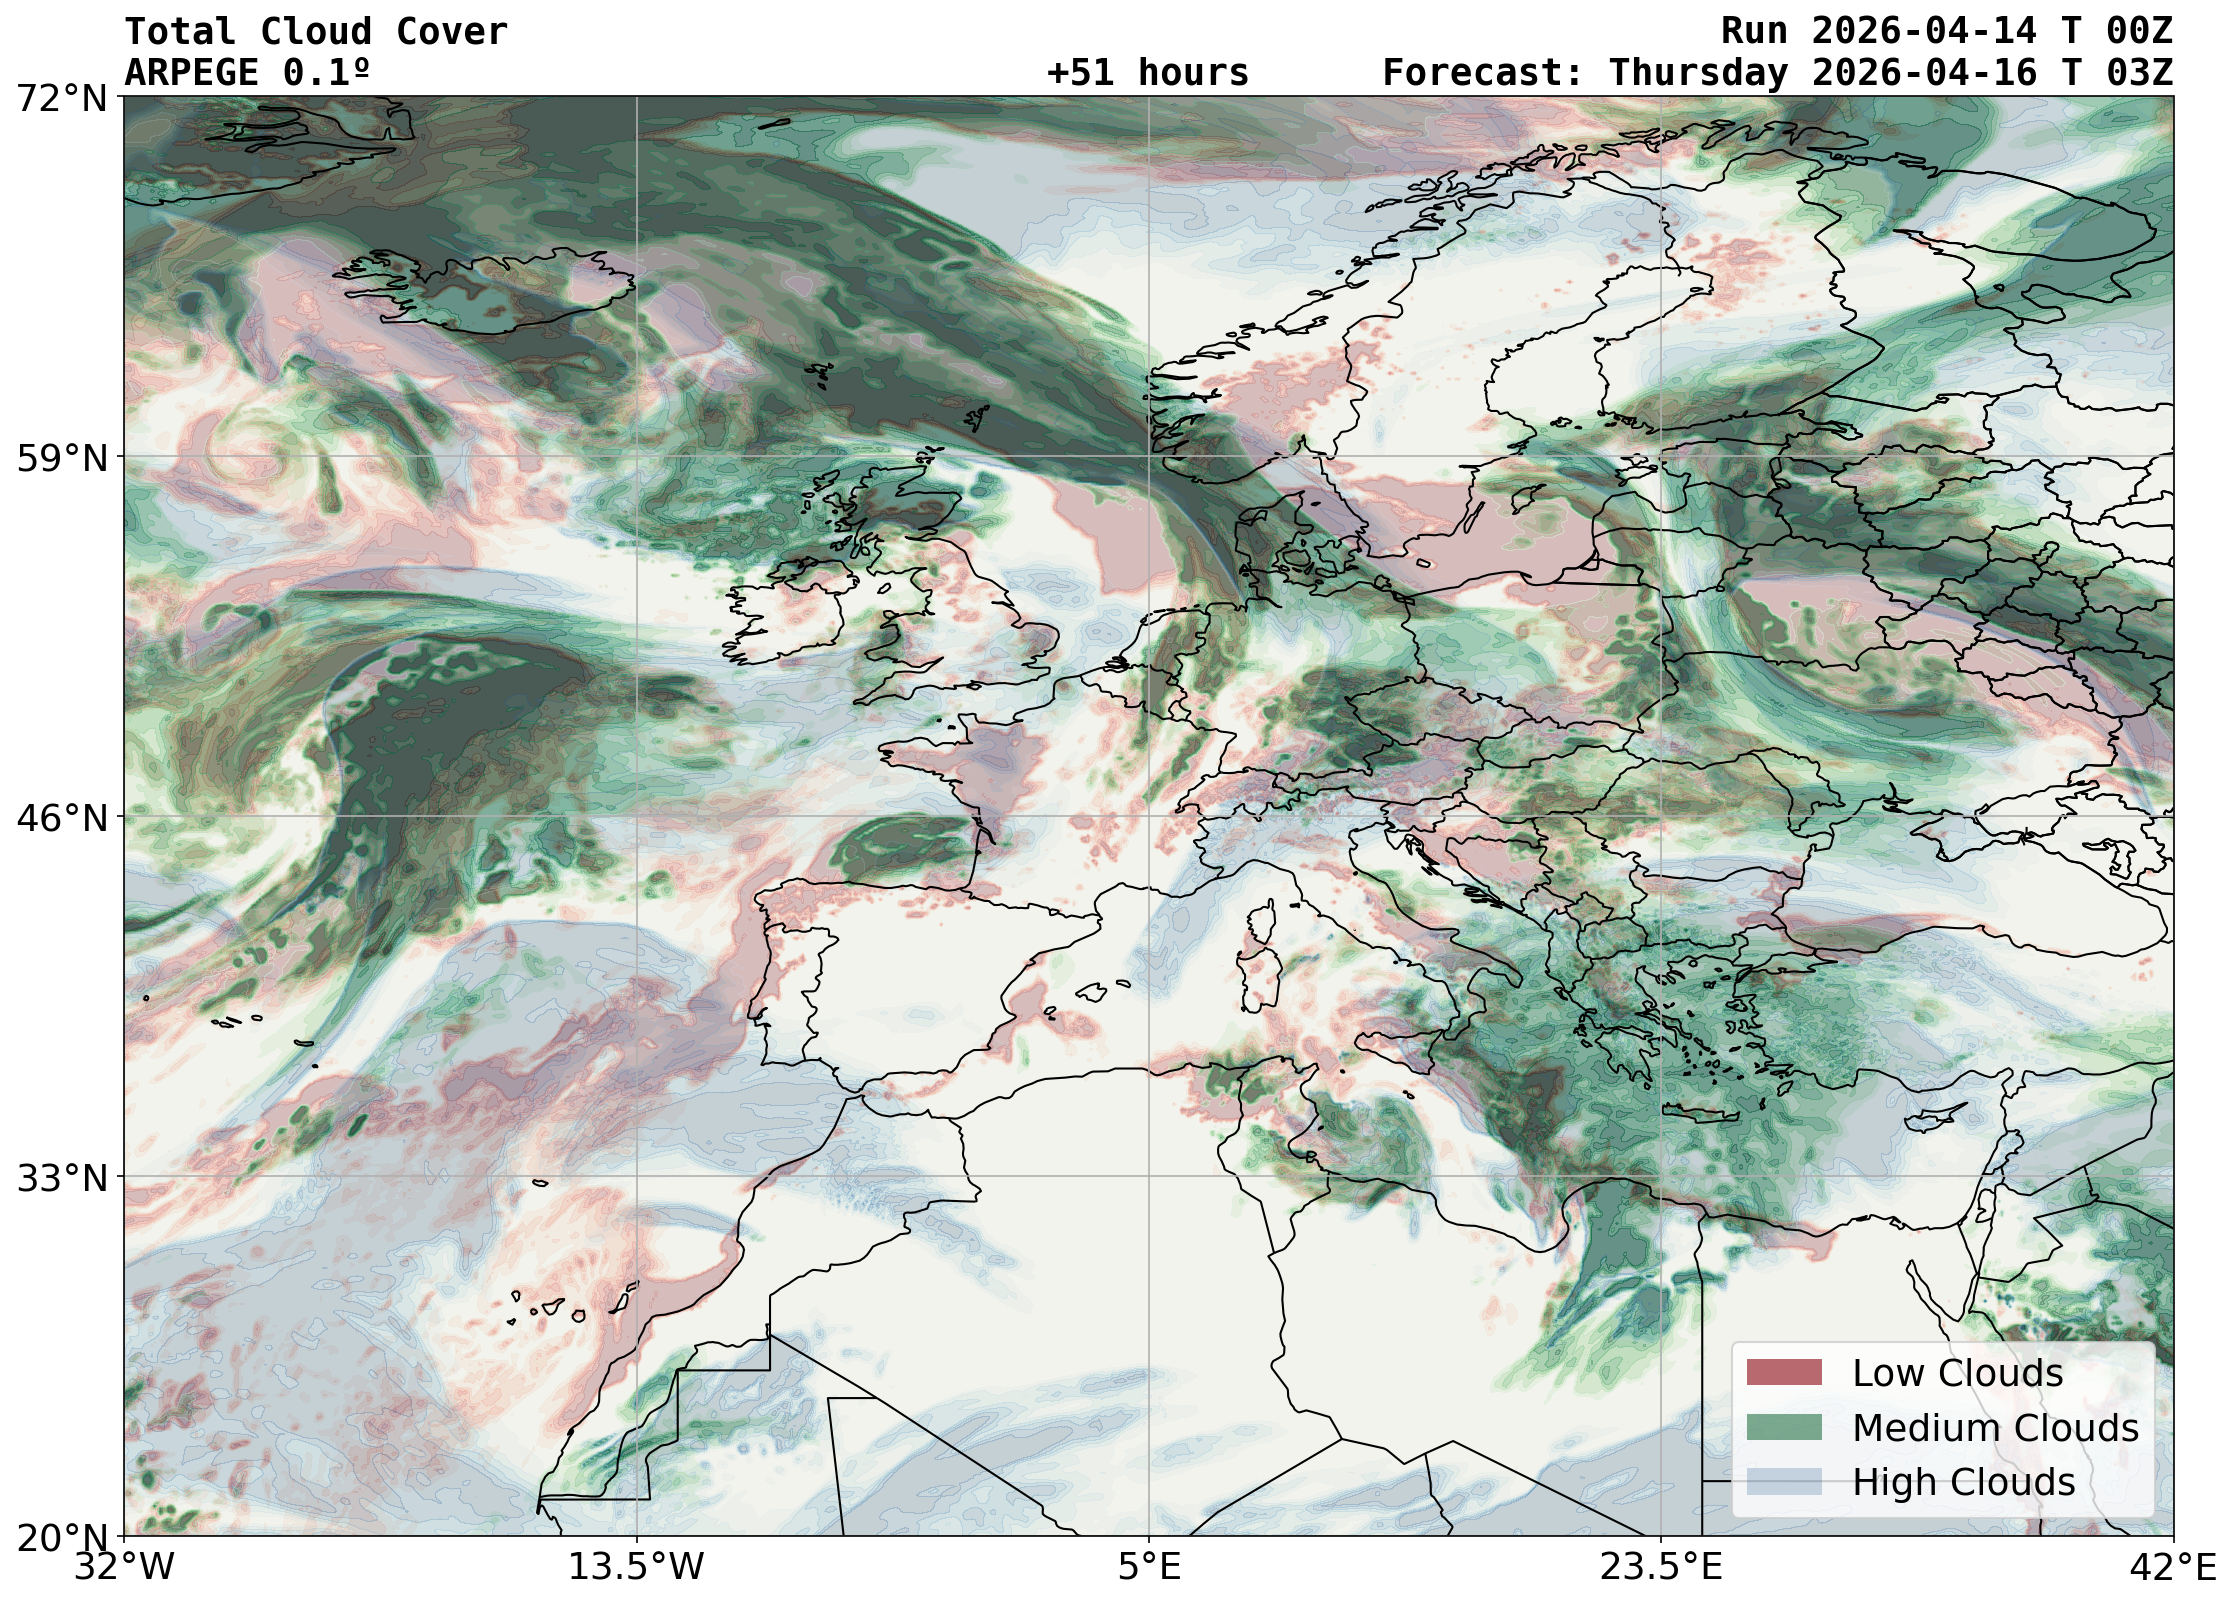2233x1602 pixels.
Task: Click the 32°W longitude axis label
Action: [124, 1566]
